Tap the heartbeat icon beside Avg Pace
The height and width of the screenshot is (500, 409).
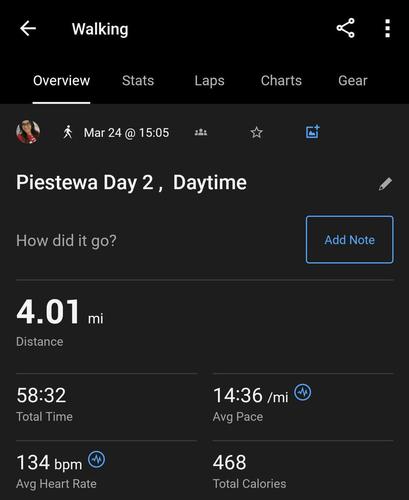303,392
